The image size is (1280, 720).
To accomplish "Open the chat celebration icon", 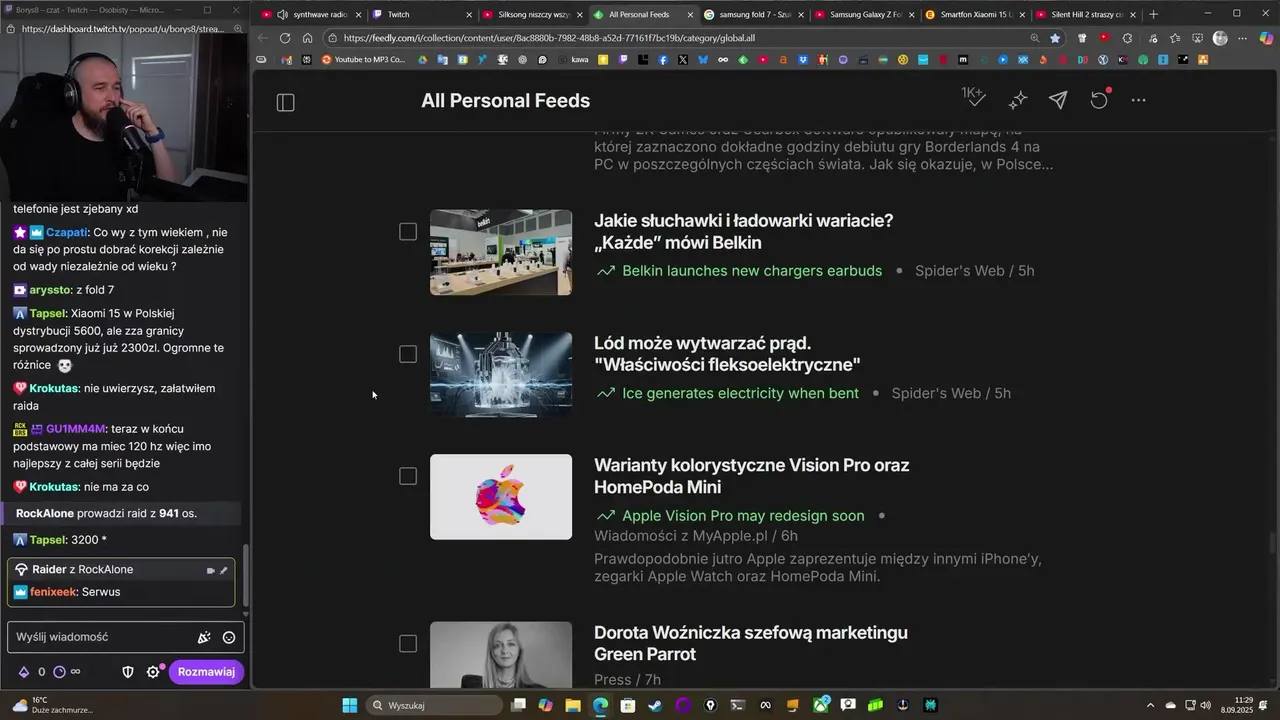I will [x=204, y=637].
